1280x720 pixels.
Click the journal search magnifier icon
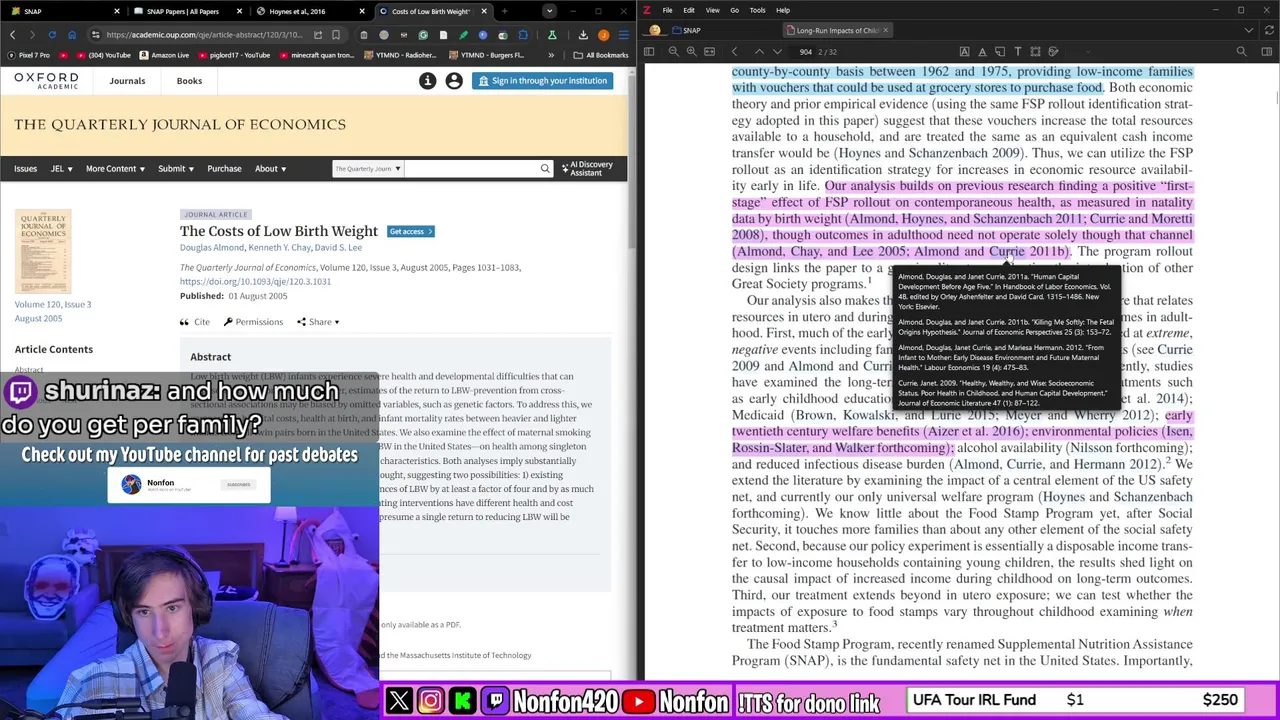tap(545, 168)
